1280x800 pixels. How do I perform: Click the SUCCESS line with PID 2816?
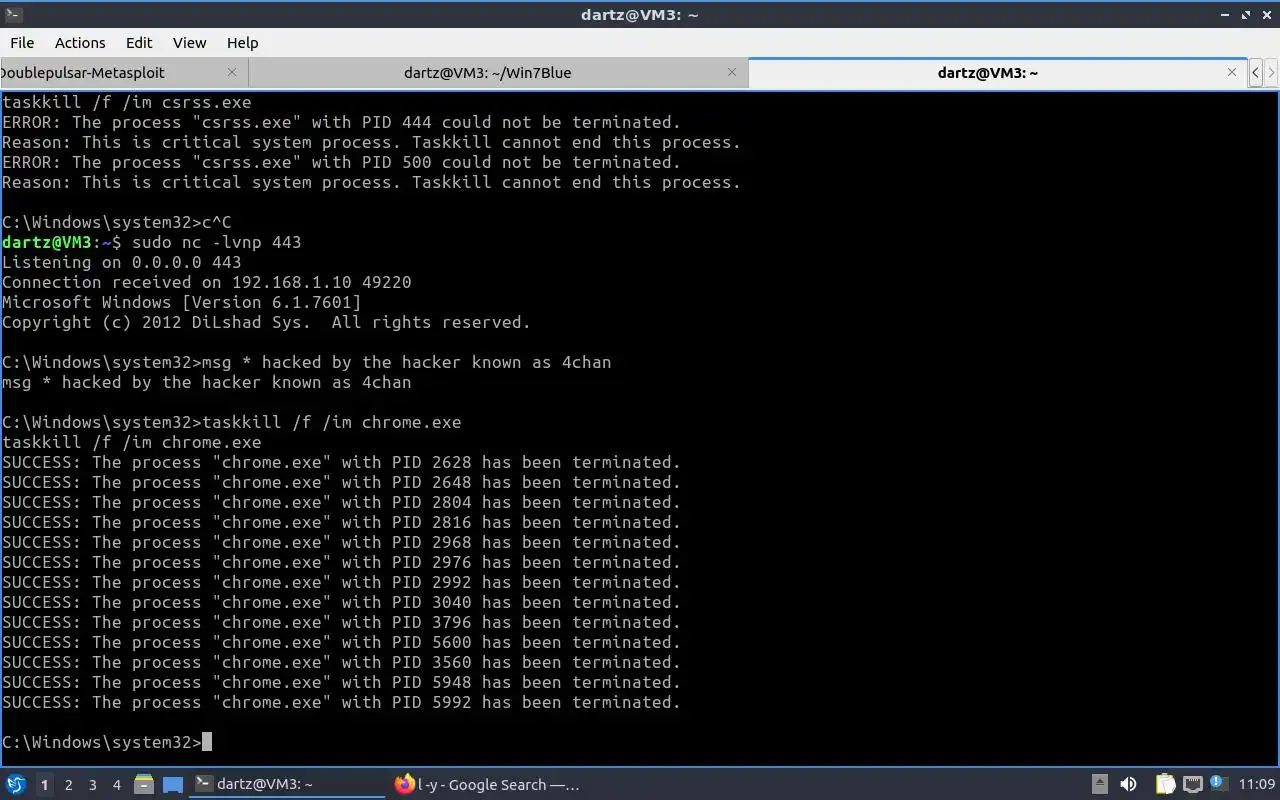click(x=341, y=522)
